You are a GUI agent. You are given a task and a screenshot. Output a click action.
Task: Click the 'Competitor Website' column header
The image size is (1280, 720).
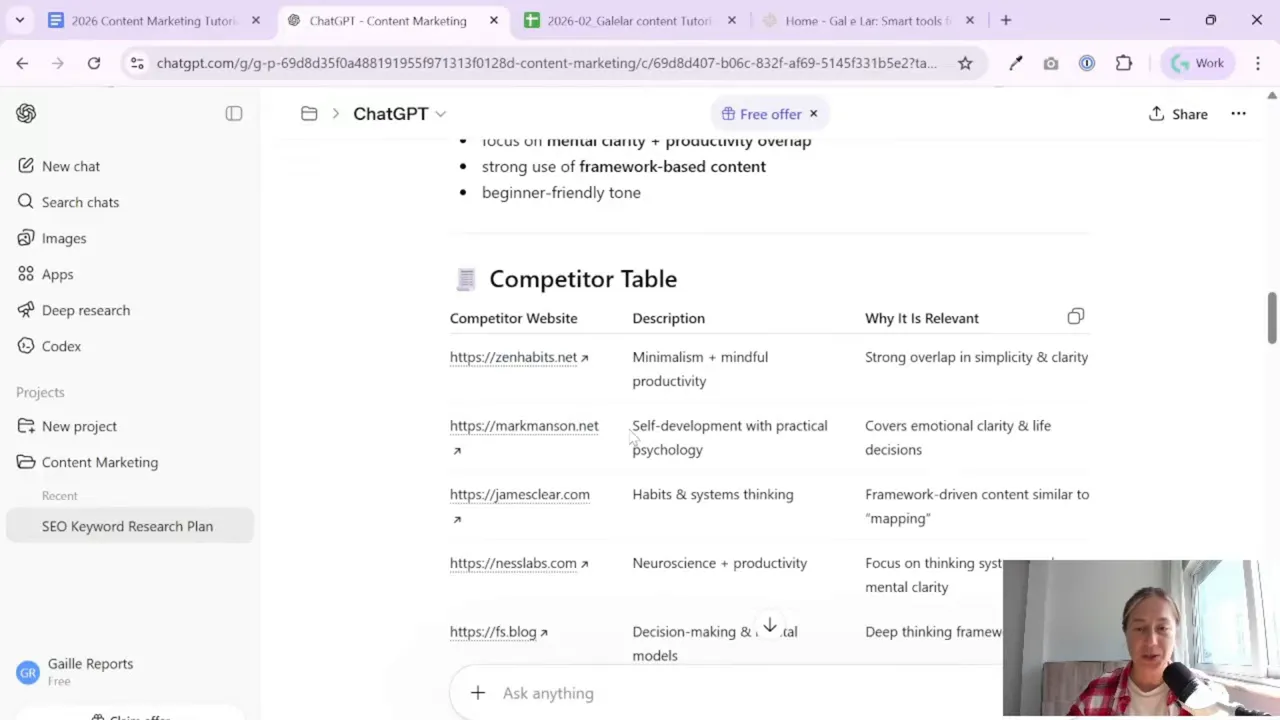click(x=513, y=318)
